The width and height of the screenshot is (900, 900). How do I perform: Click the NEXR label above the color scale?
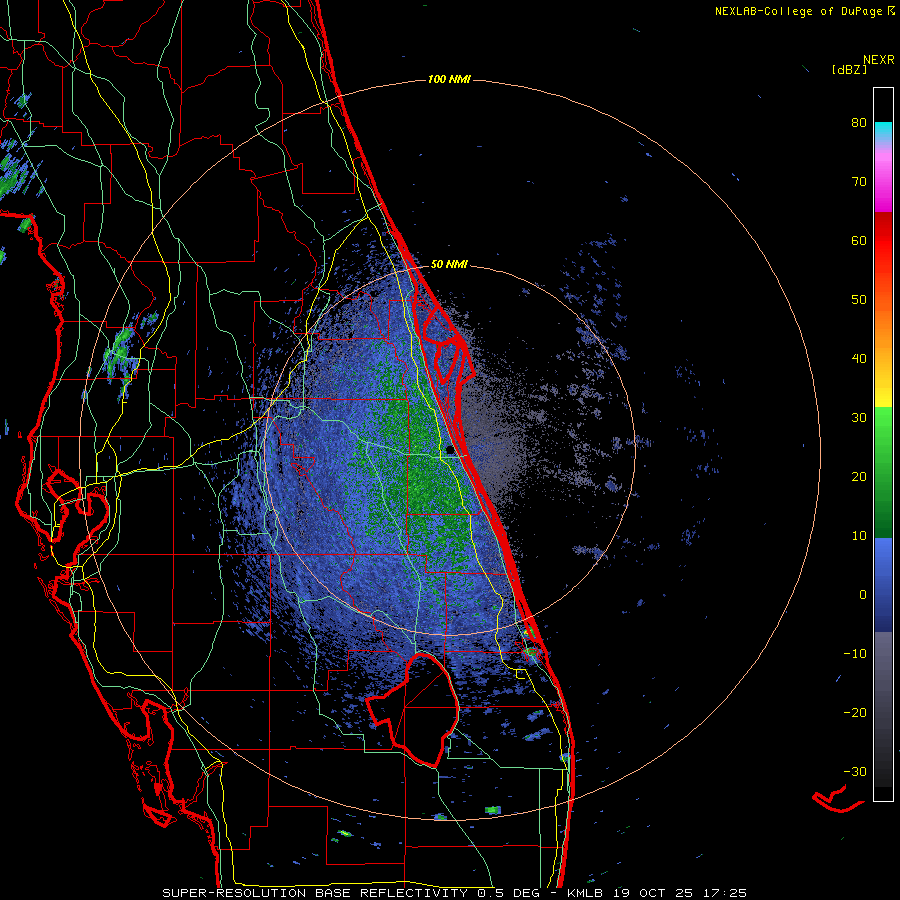[879, 60]
